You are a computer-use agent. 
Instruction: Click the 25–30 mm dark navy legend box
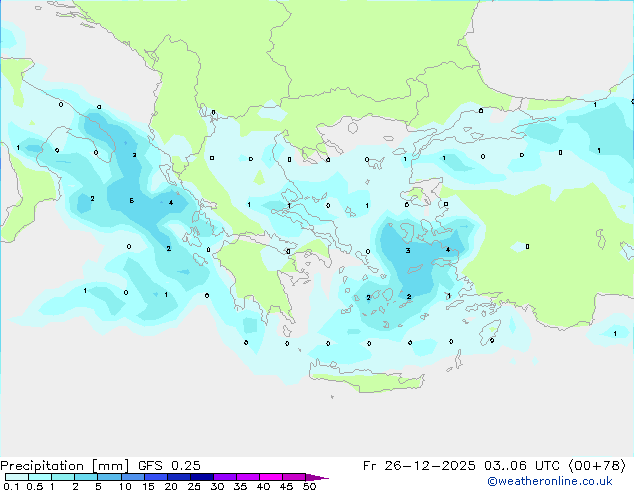[x=202, y=477]
